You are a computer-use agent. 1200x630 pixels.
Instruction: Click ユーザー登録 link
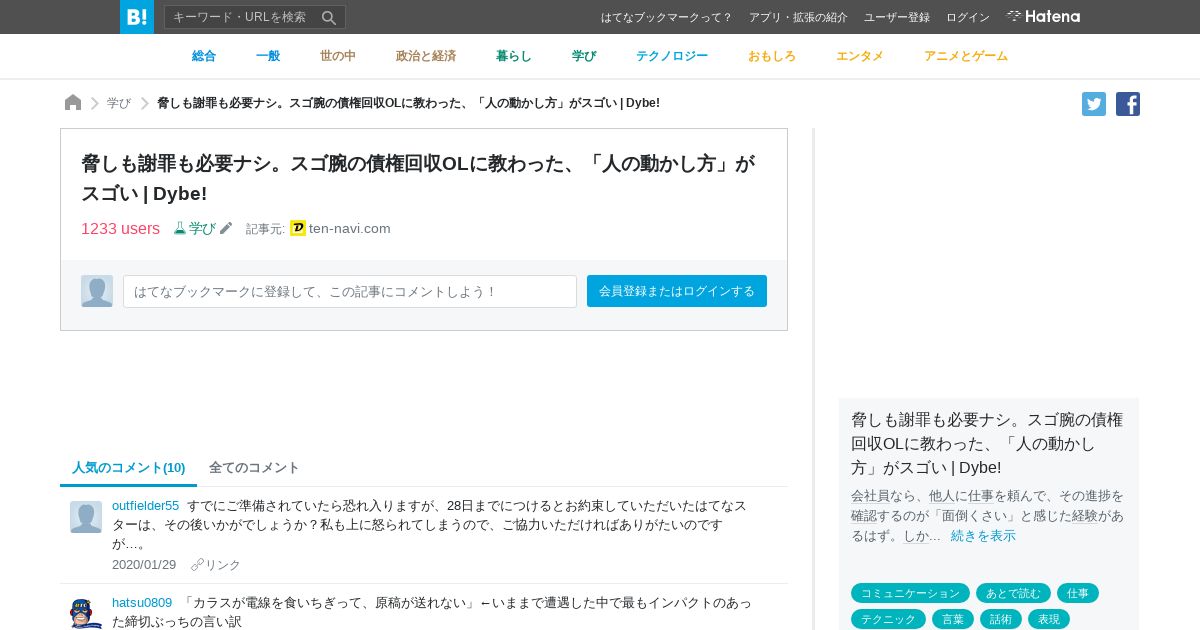(x=897, y=17)
